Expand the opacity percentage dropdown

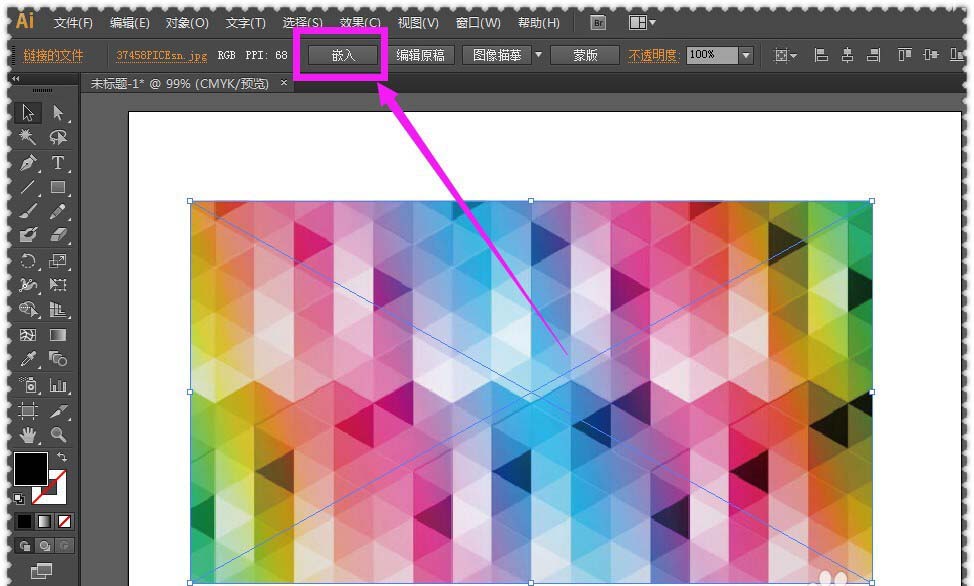(x=746, y=55)
